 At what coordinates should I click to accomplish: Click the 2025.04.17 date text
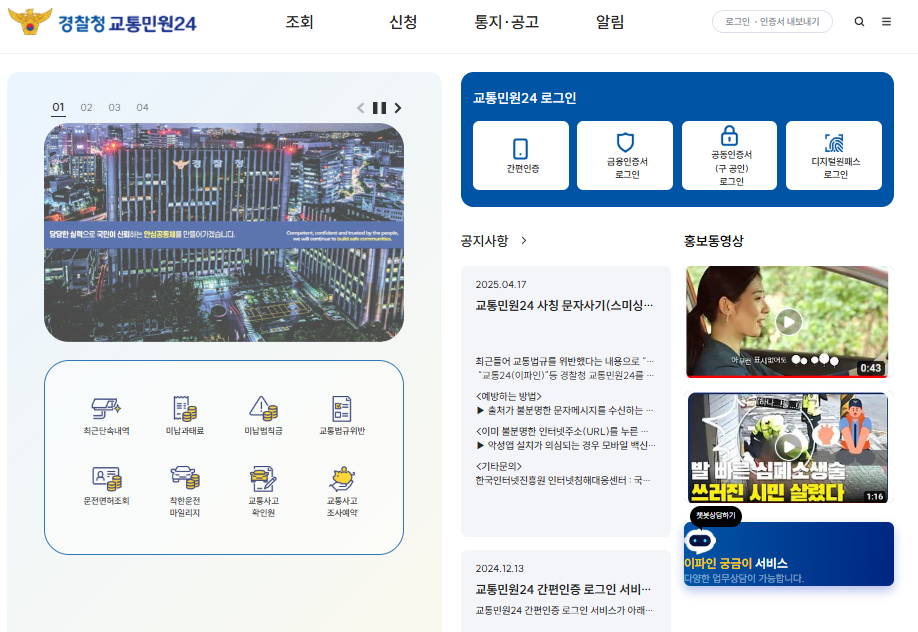click(501, 285)
